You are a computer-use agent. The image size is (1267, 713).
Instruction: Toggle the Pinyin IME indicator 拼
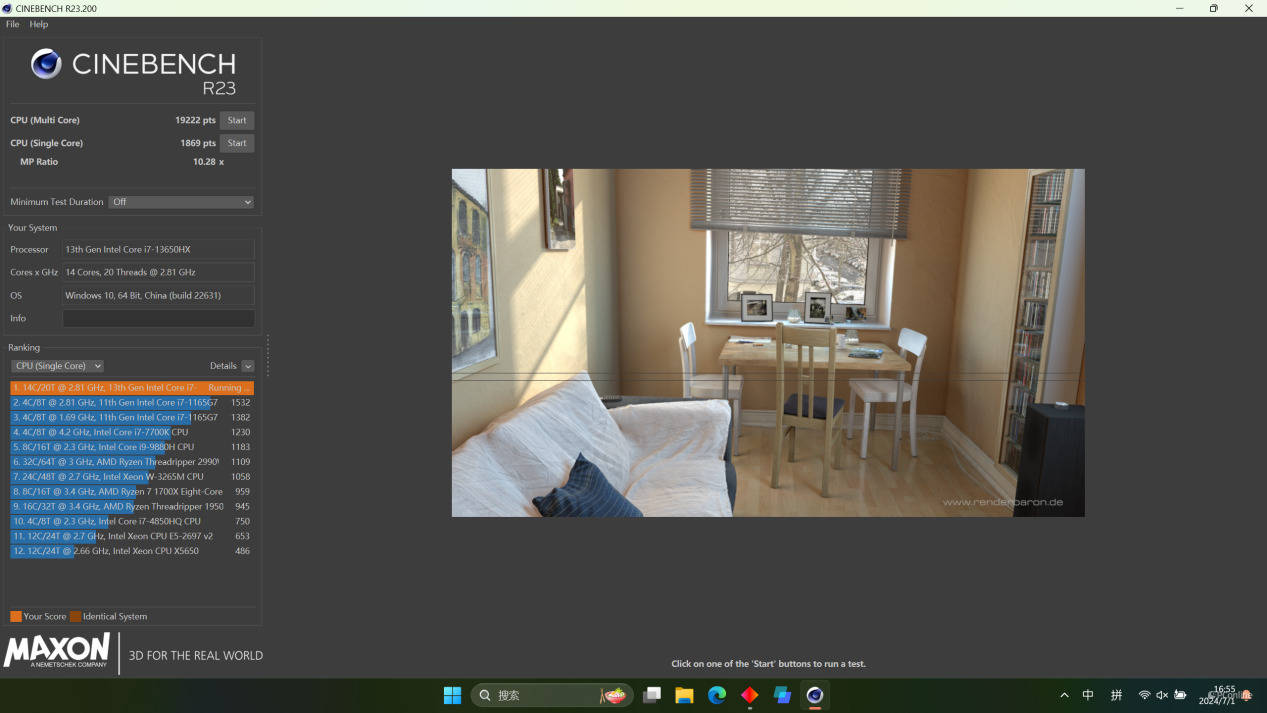click(1116, 695)
